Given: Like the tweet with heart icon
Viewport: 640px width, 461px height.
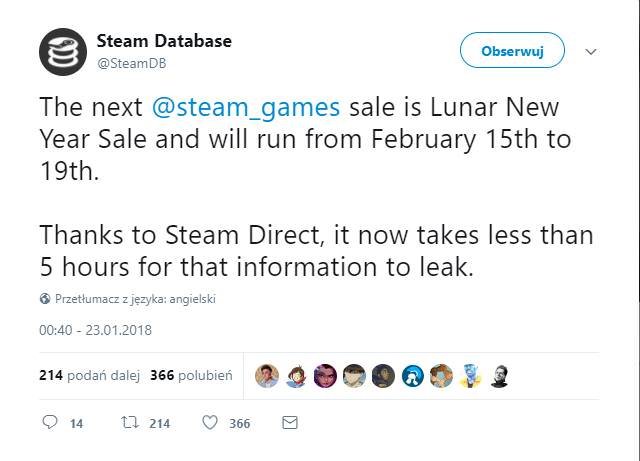Looking at the screenshot, I should coord(210,423).
